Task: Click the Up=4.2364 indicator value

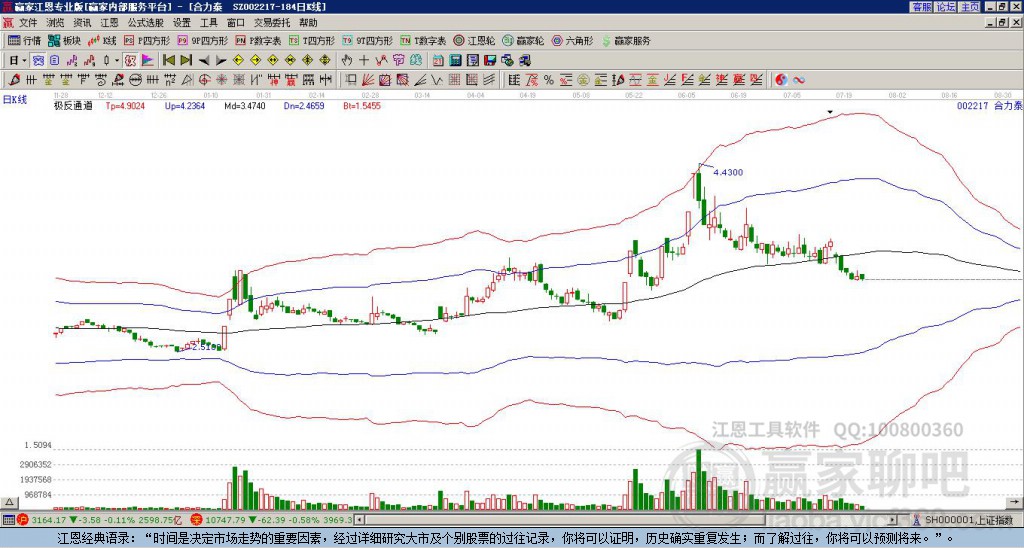Action: click(185, 106)
